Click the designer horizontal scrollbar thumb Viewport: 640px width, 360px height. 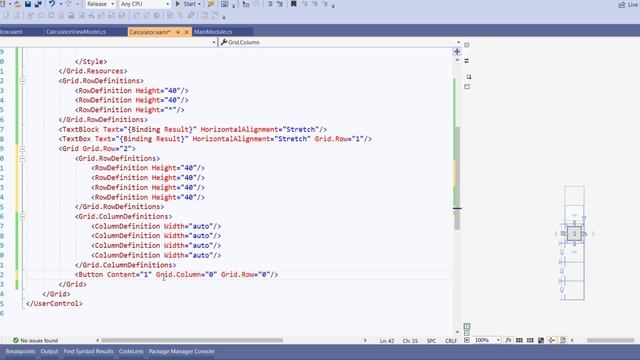coord(610,340)
